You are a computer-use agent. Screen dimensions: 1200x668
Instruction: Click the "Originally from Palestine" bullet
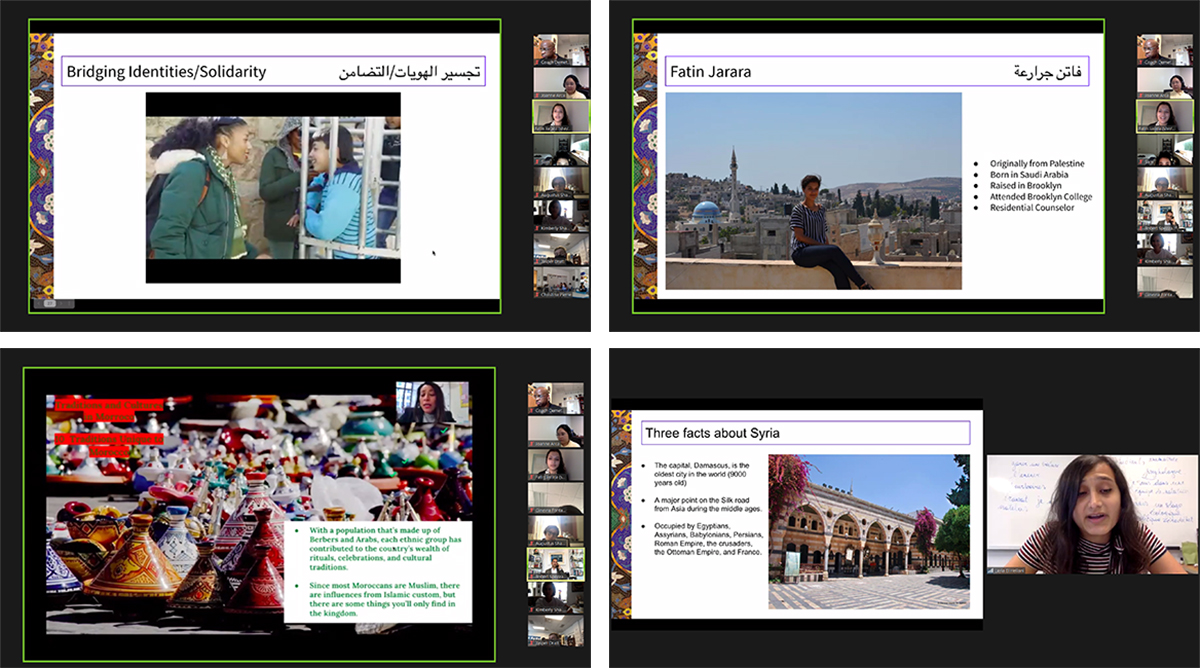(x=1037, y=163)
